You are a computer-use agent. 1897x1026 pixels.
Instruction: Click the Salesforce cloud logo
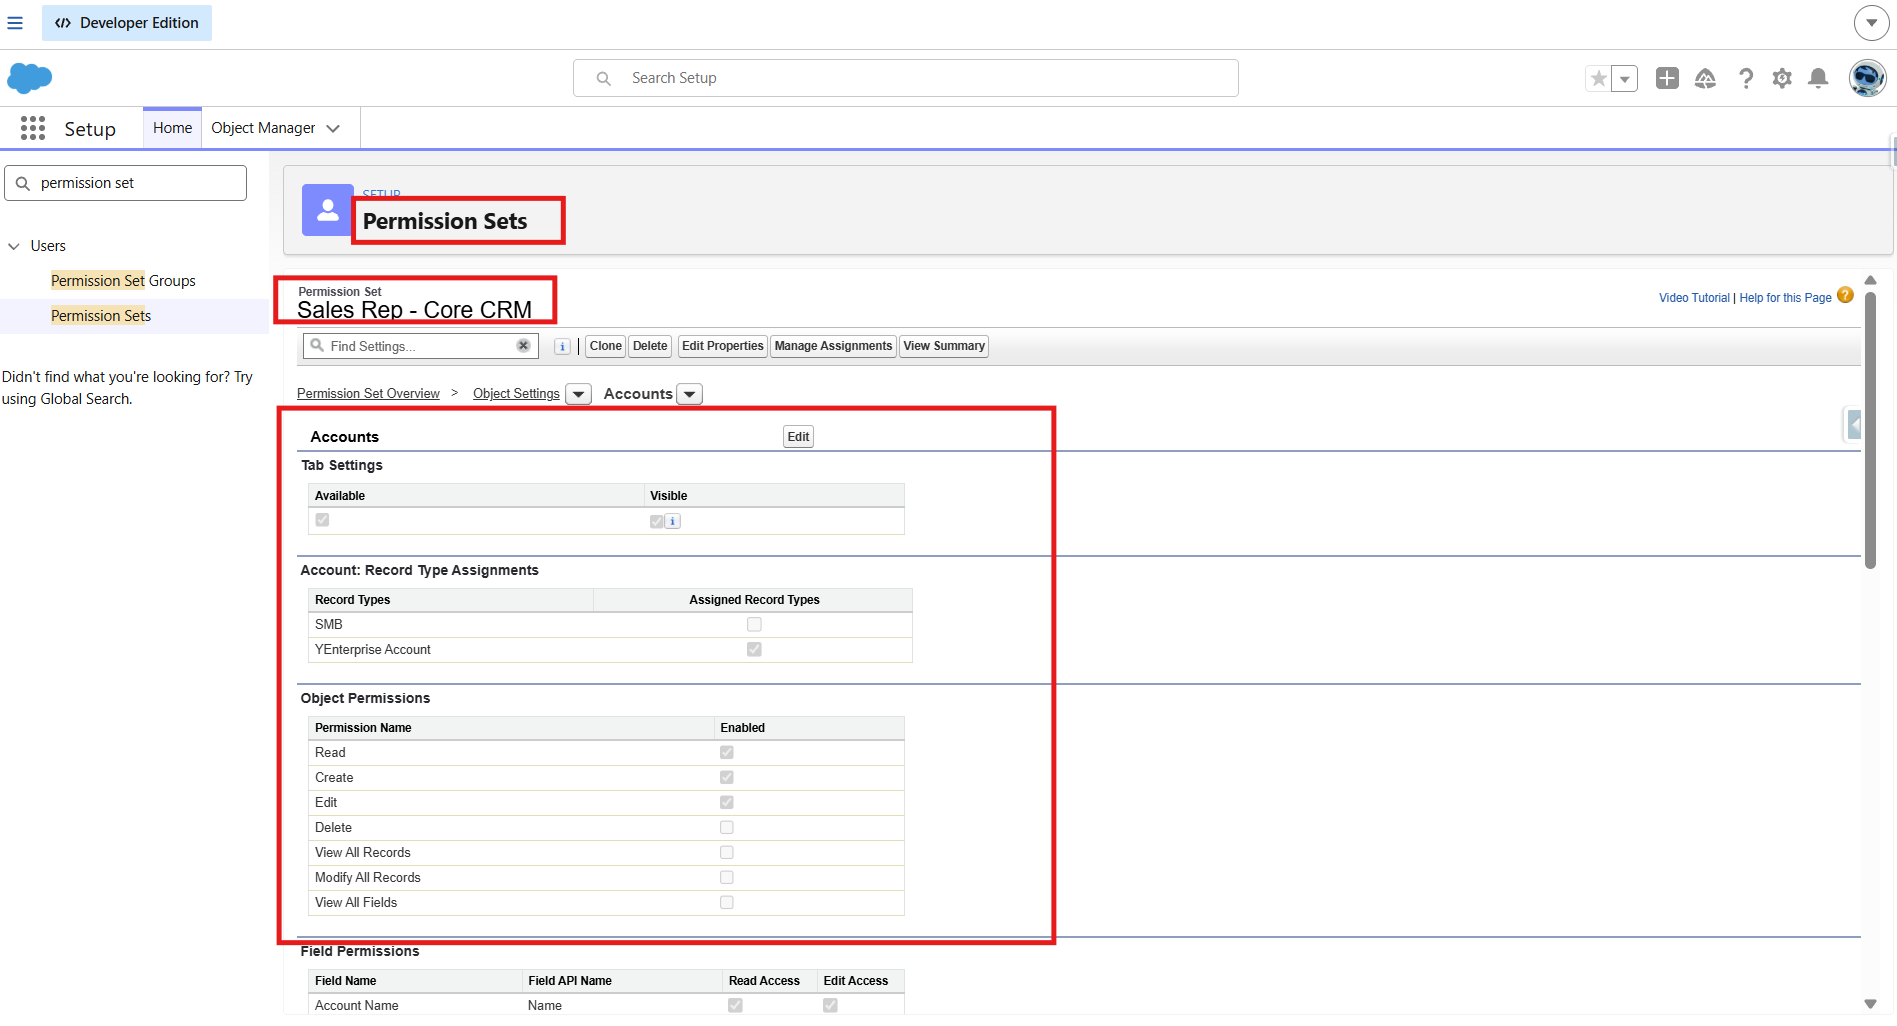click(x=30, y=77)
